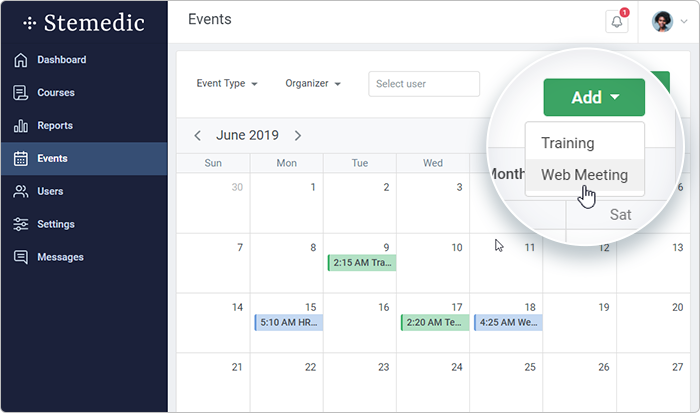This screenshot has width=700, height=413.
Task: Open the 5:10 AM HR event
Action: pyautogui.click(x=288, y=322)
